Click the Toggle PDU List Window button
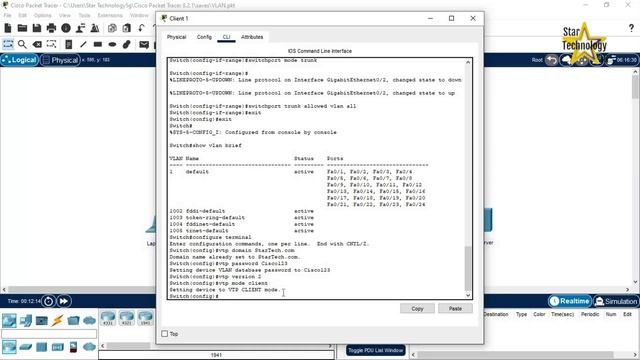Viewport: 640px width, 360px height. (x=376, y=350)
